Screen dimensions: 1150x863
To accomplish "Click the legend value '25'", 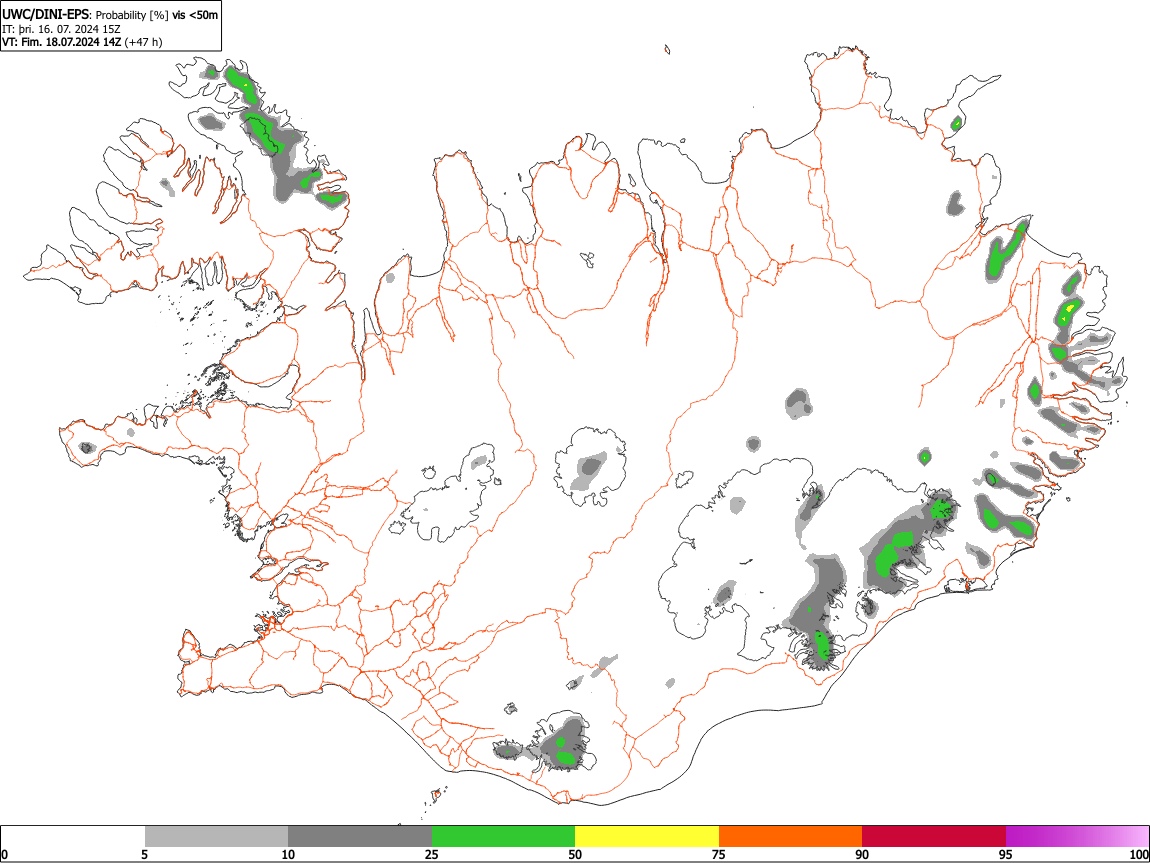I will point(432,855).
